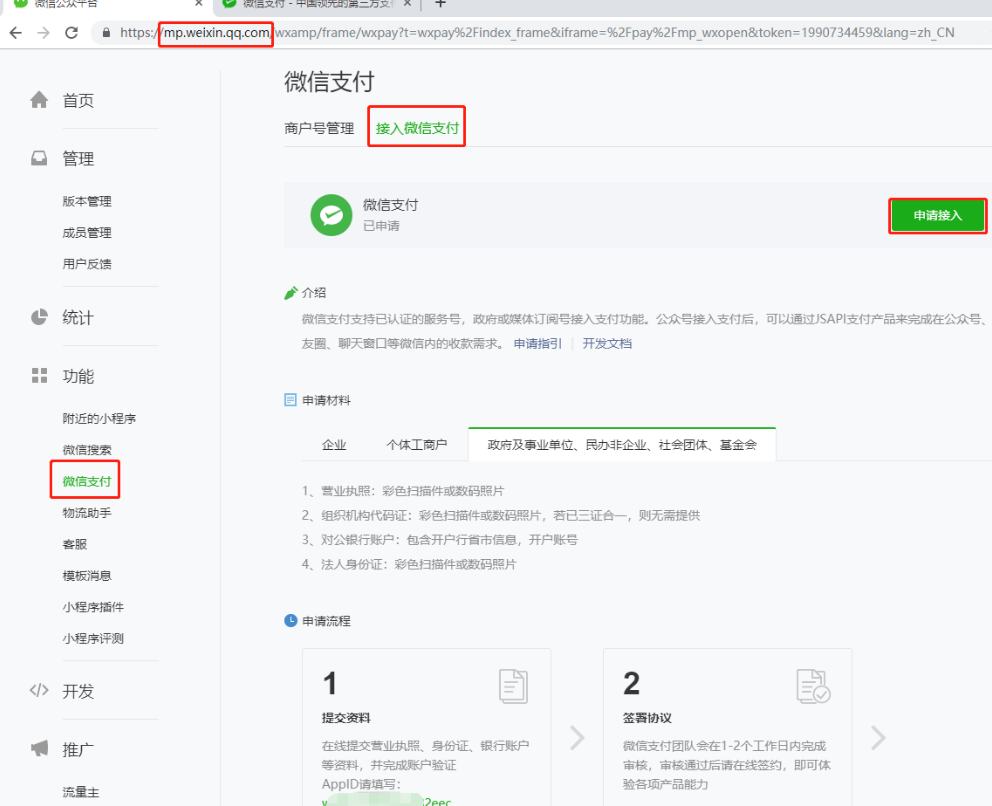Screen dimensions: 992x806
Task: Select the 个体工商户 materials tab
Action: coord(417,445)
